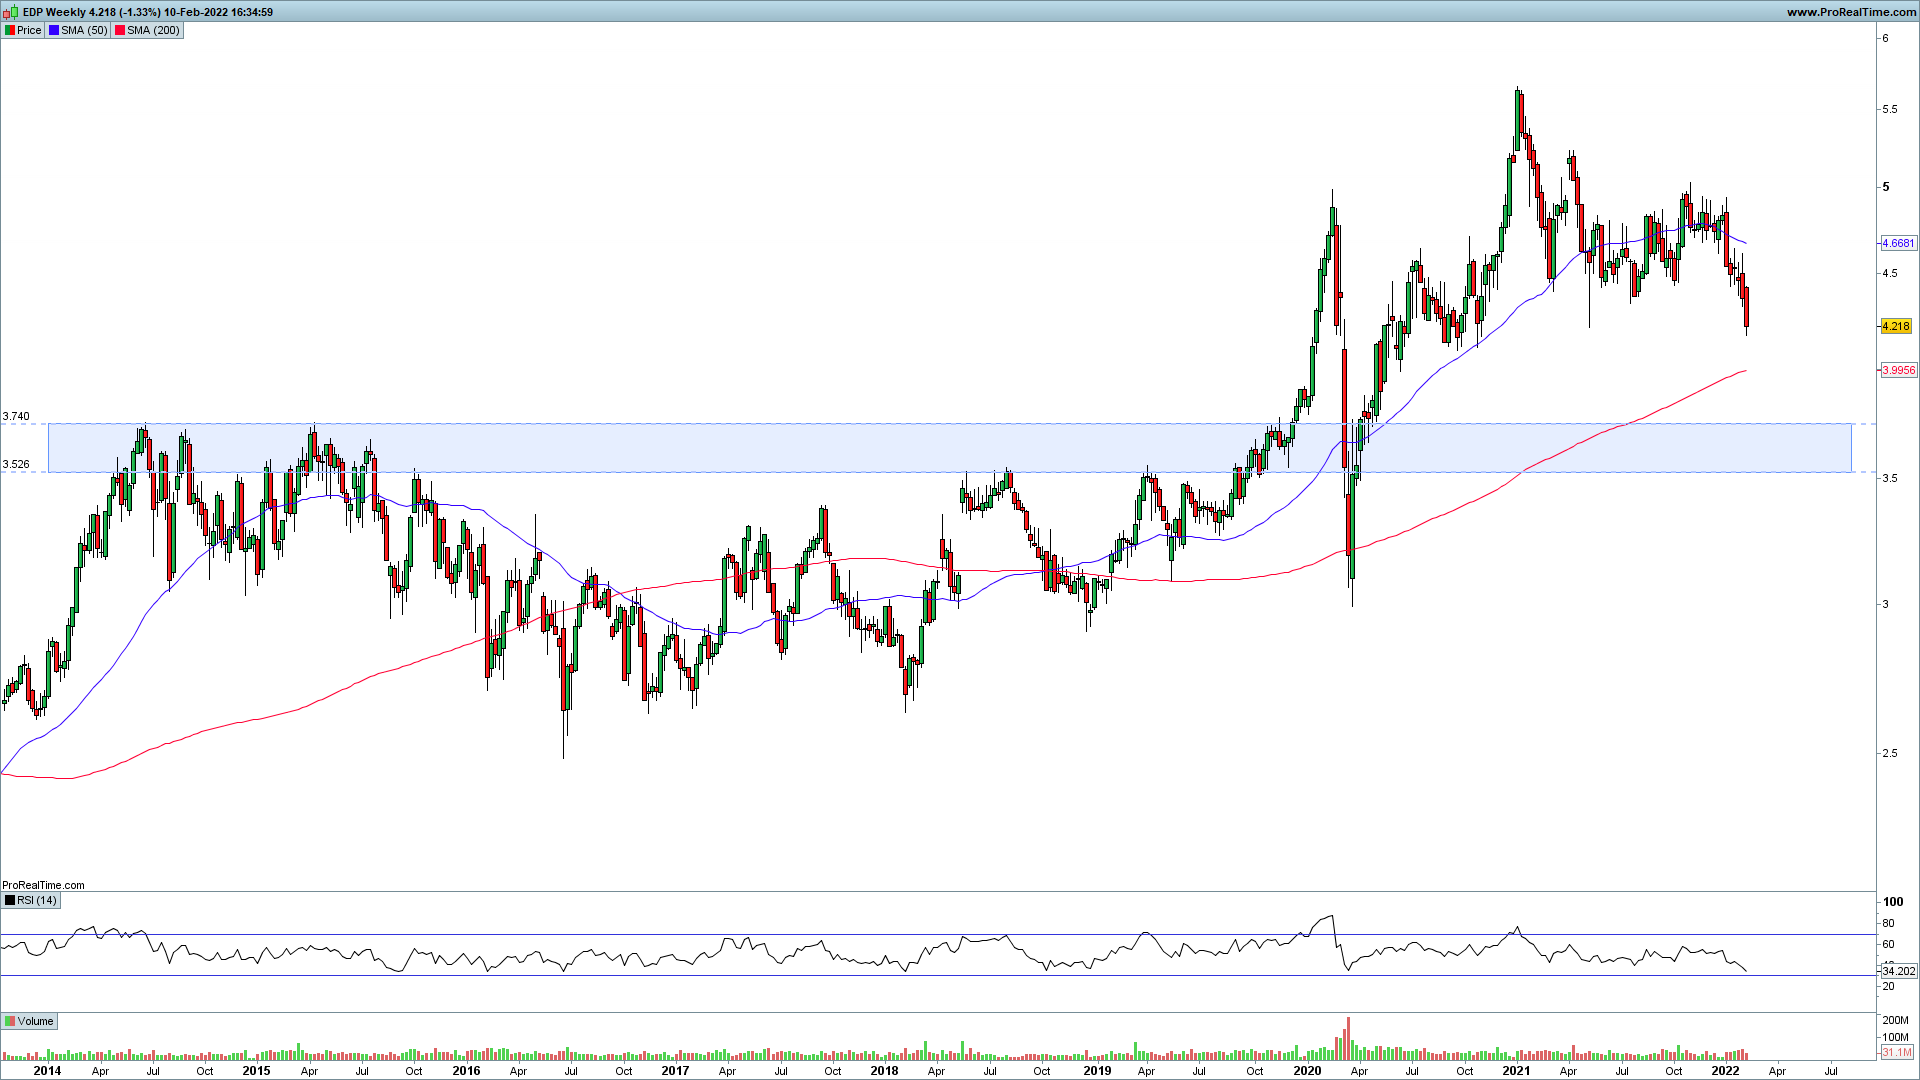1920x1080 pixels.
Task: Click the RSI (14) indicator label
Action: point(37,900)
